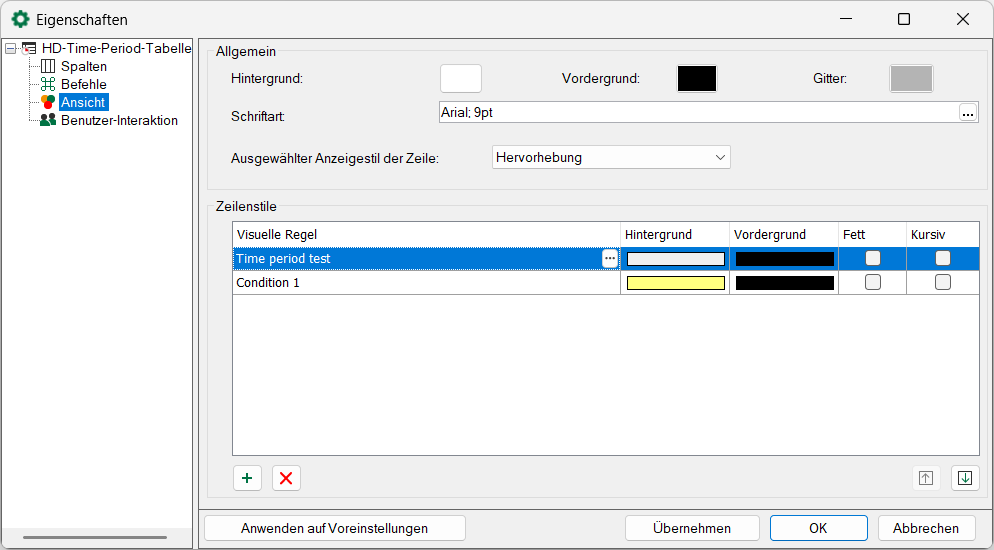Enable Kursiv for Condition 1

coord(943,282)
